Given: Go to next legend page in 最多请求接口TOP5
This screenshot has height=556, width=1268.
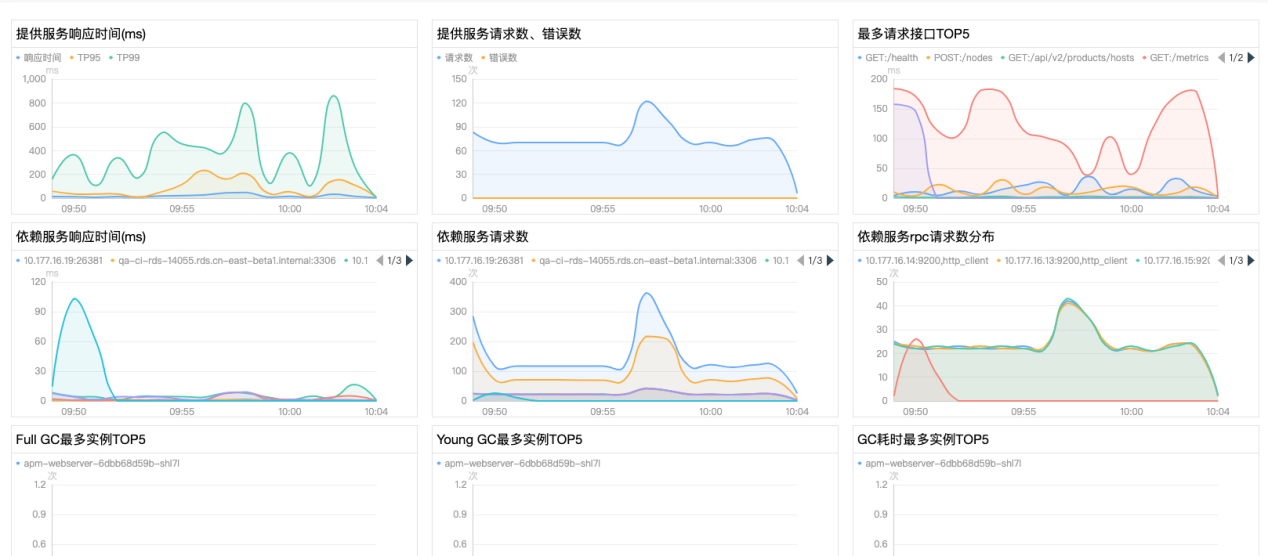Looking at the screenshot, I should 1250,58.
